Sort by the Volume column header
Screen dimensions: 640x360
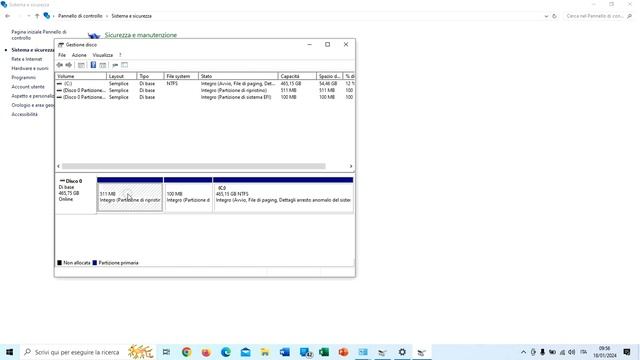pyautogui.click(x=81, y=76)
